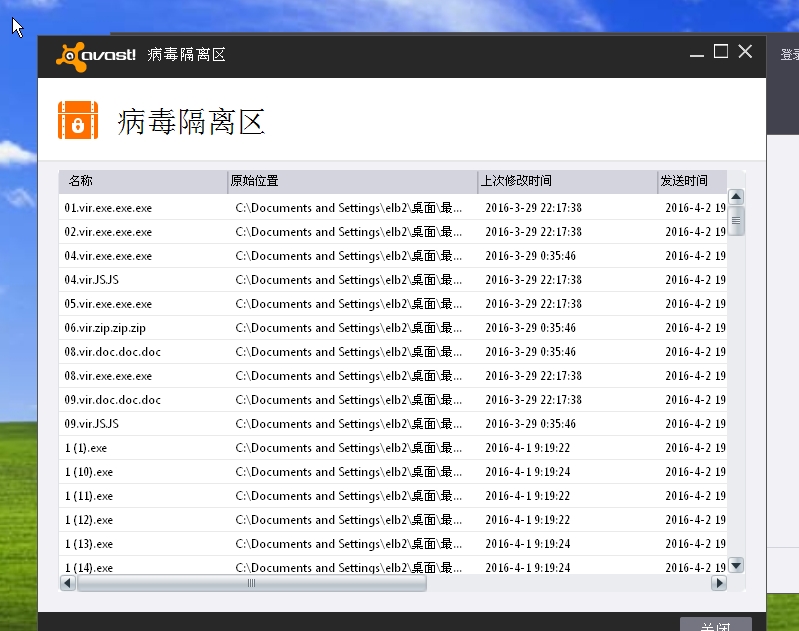The height and width of the screenshot is (631, 799).
Task: Select the 06.vir.zip.zip.zip file row
Action: [106, 328]
